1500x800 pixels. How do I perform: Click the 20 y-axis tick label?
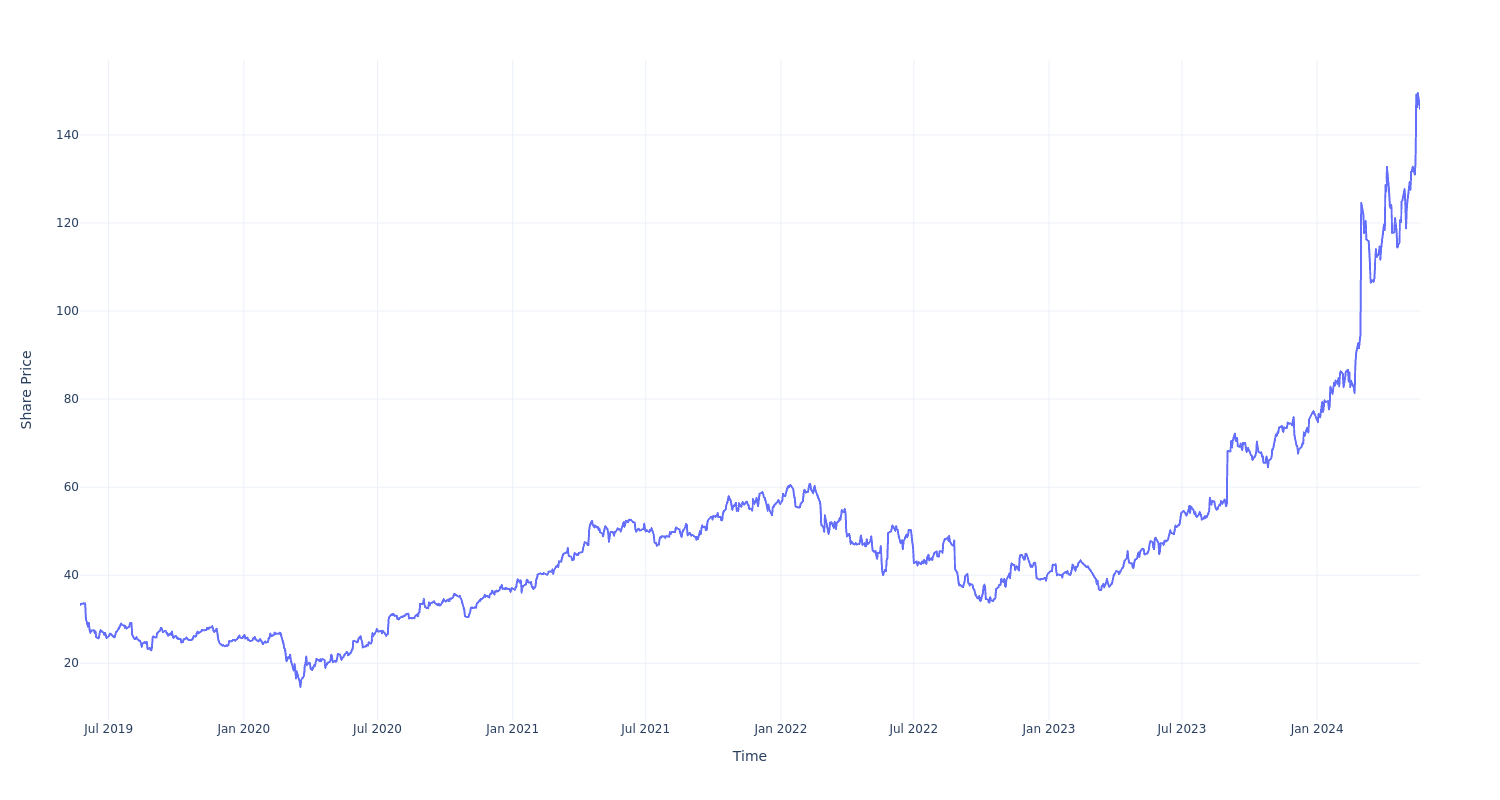pos(71,663)
